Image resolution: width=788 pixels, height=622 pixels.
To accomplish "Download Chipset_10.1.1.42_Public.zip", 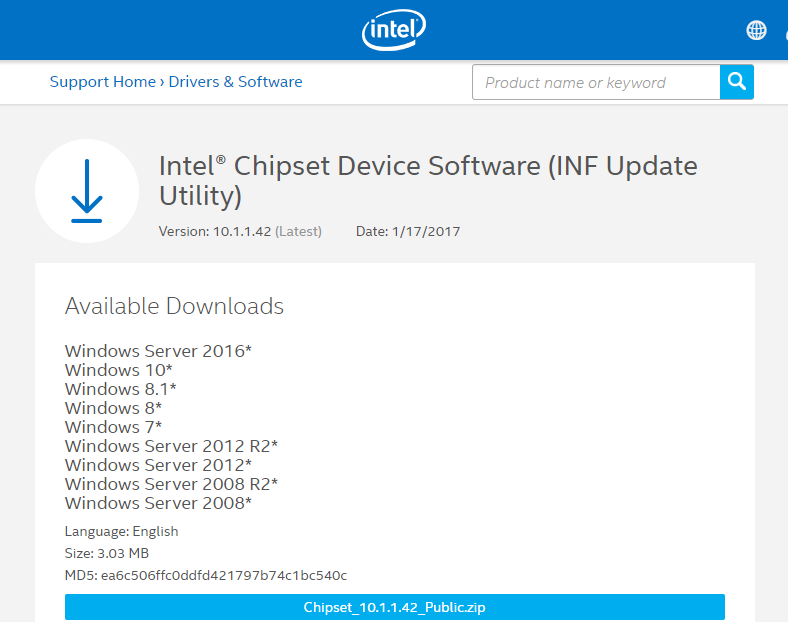I will pyautogui.click(x=395, y=607).
